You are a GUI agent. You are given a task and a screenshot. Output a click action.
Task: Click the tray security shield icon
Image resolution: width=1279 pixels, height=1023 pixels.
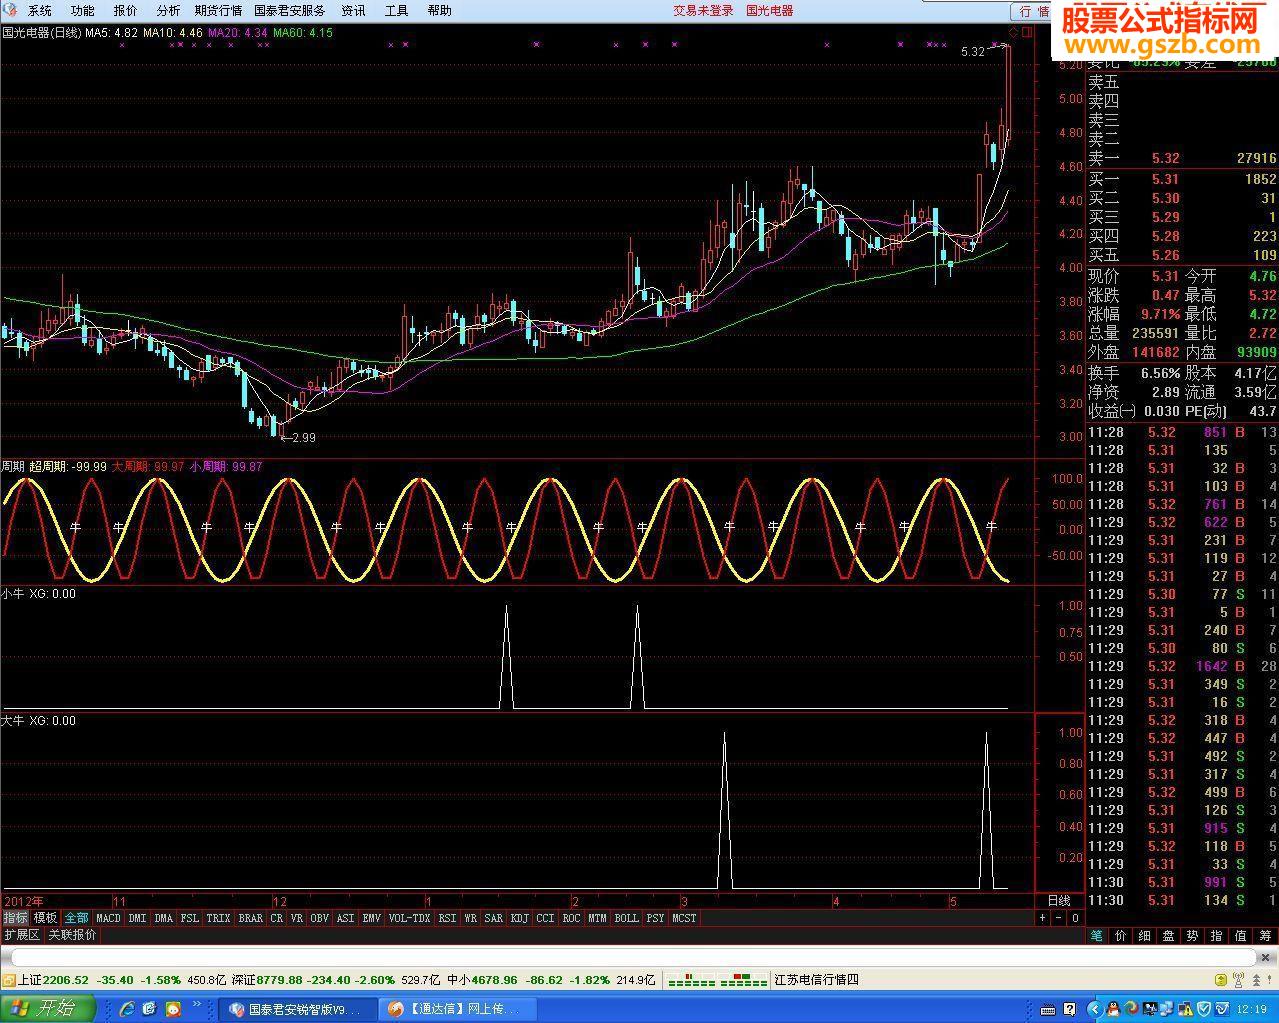pos(1203,1008)
